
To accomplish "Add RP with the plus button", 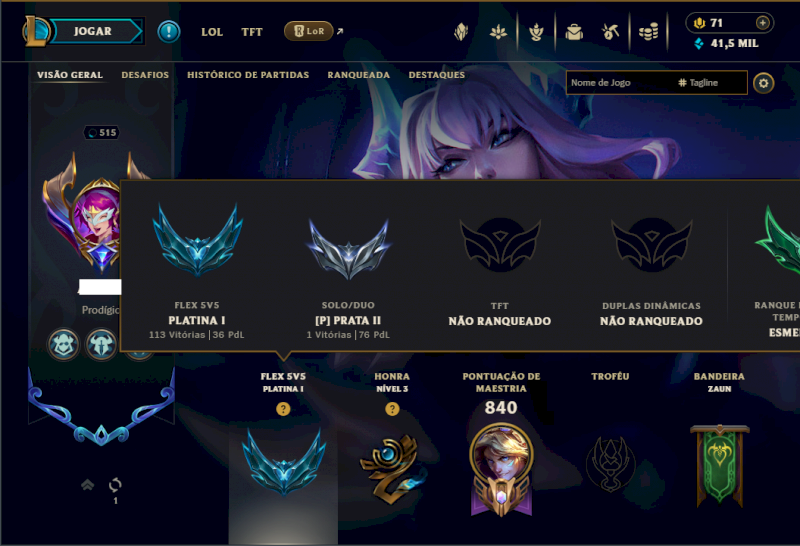I will coord(762,22).
